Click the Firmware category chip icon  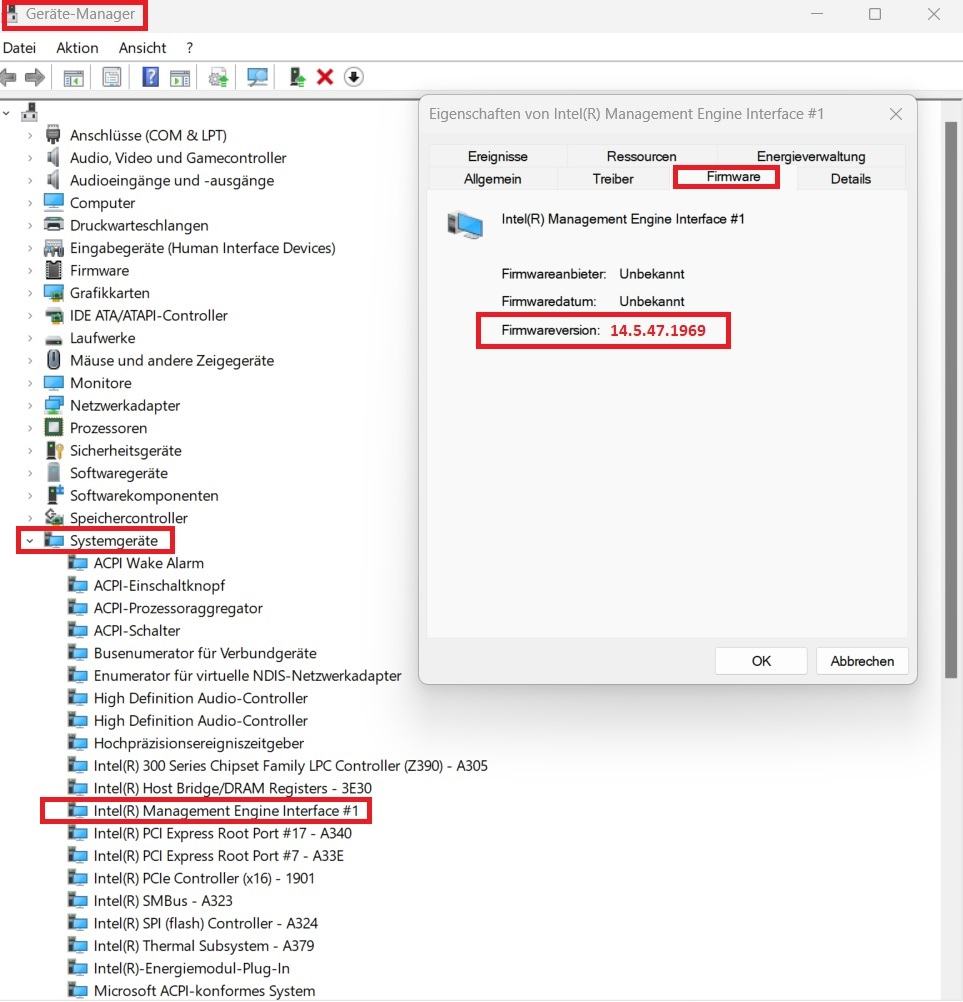point(54,270)
